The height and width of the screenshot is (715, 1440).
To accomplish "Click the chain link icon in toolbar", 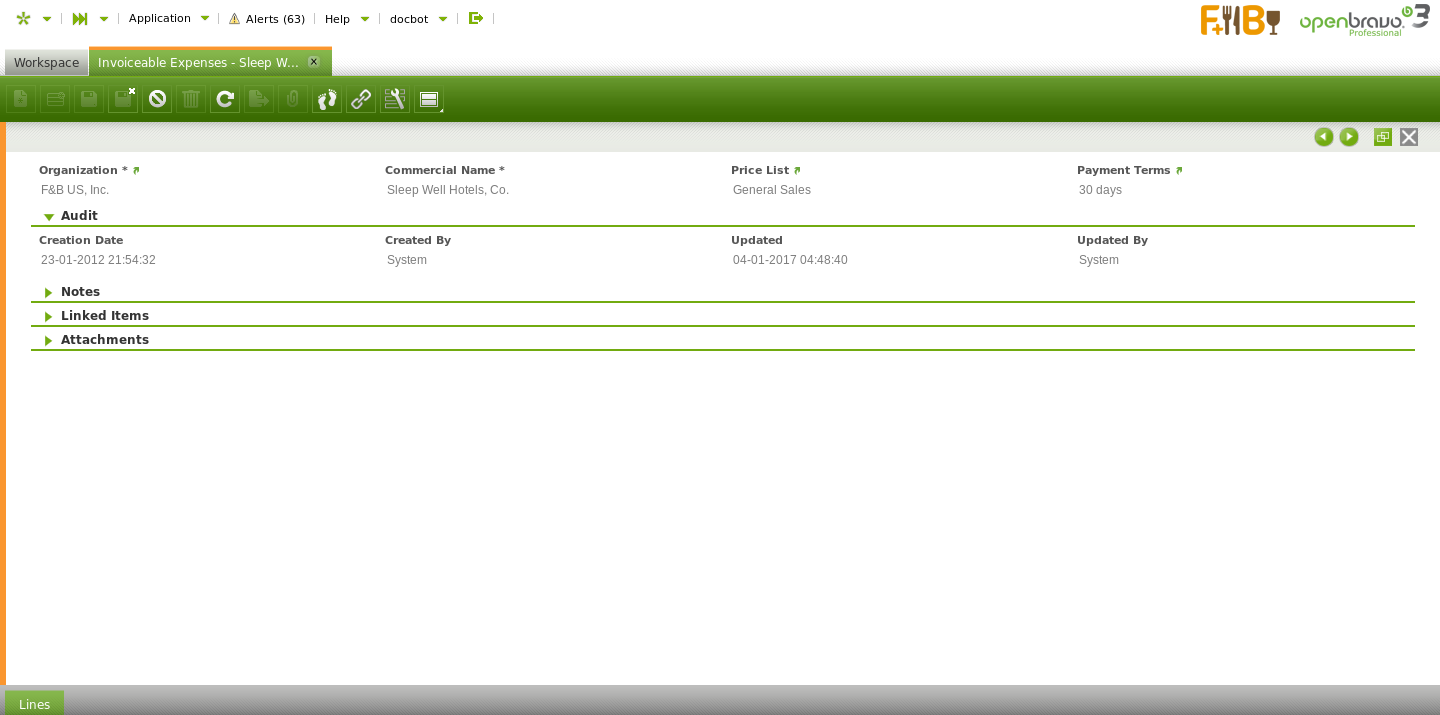I will [x=361, y=99].
